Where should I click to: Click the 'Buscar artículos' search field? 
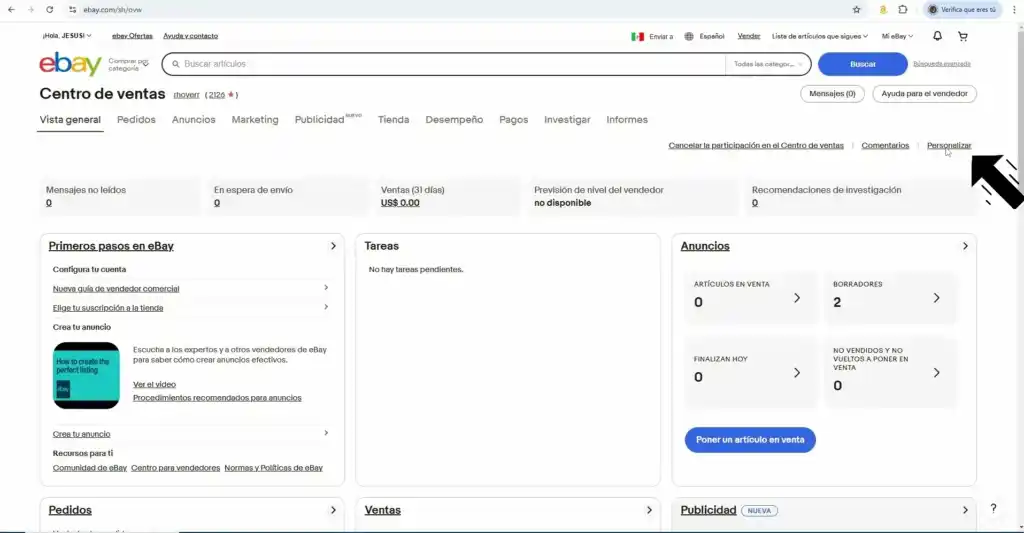coord(444,64)
